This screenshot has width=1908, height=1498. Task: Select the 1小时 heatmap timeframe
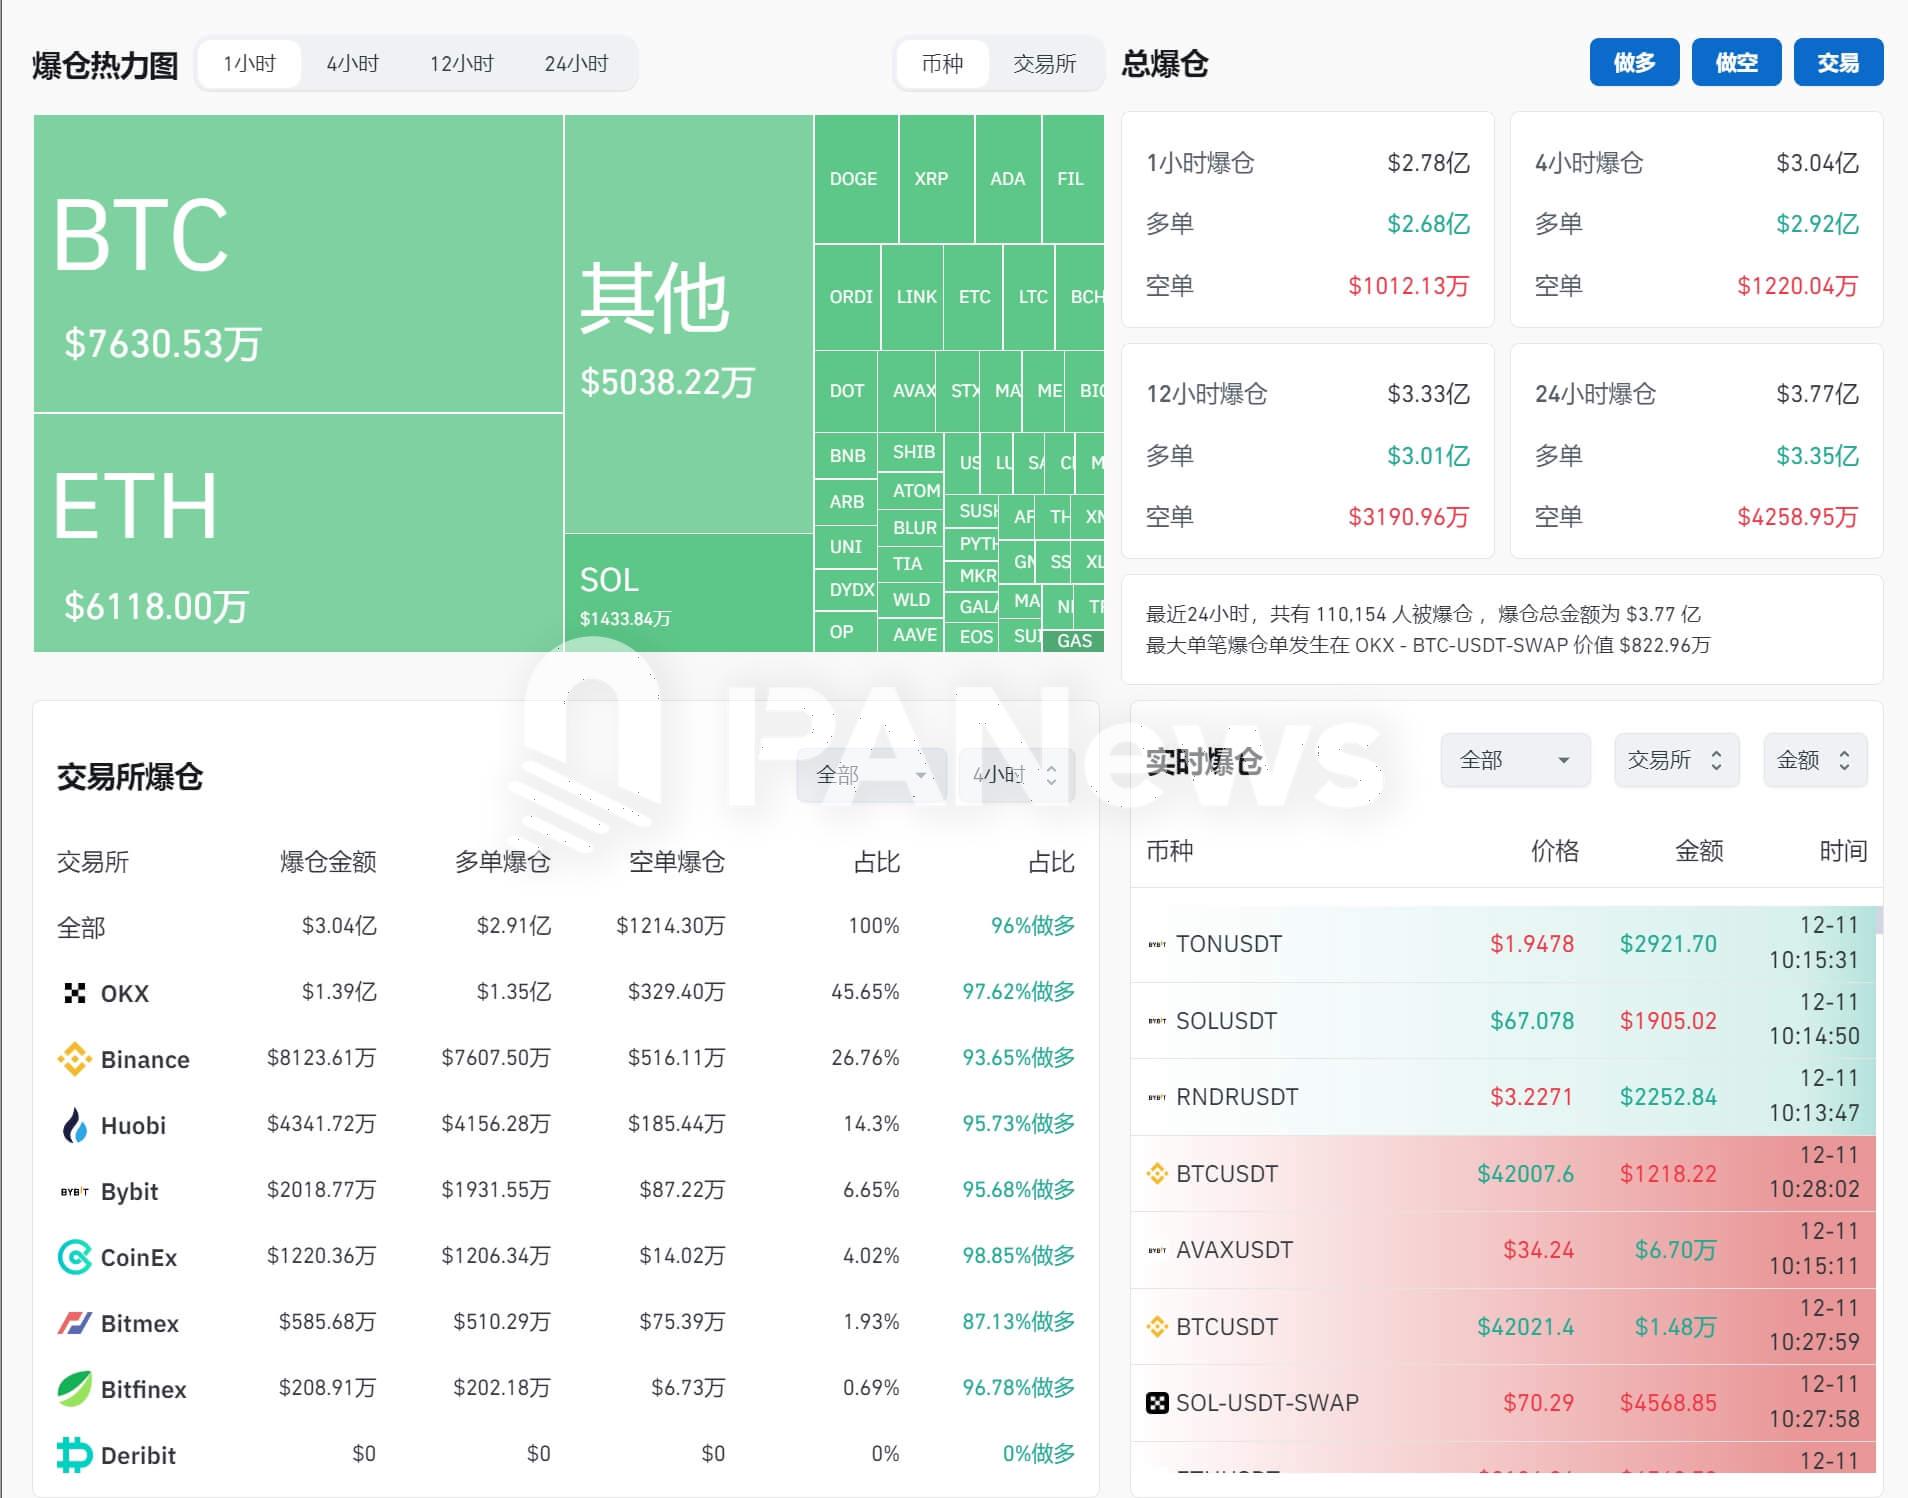click(x=250, y=64)
